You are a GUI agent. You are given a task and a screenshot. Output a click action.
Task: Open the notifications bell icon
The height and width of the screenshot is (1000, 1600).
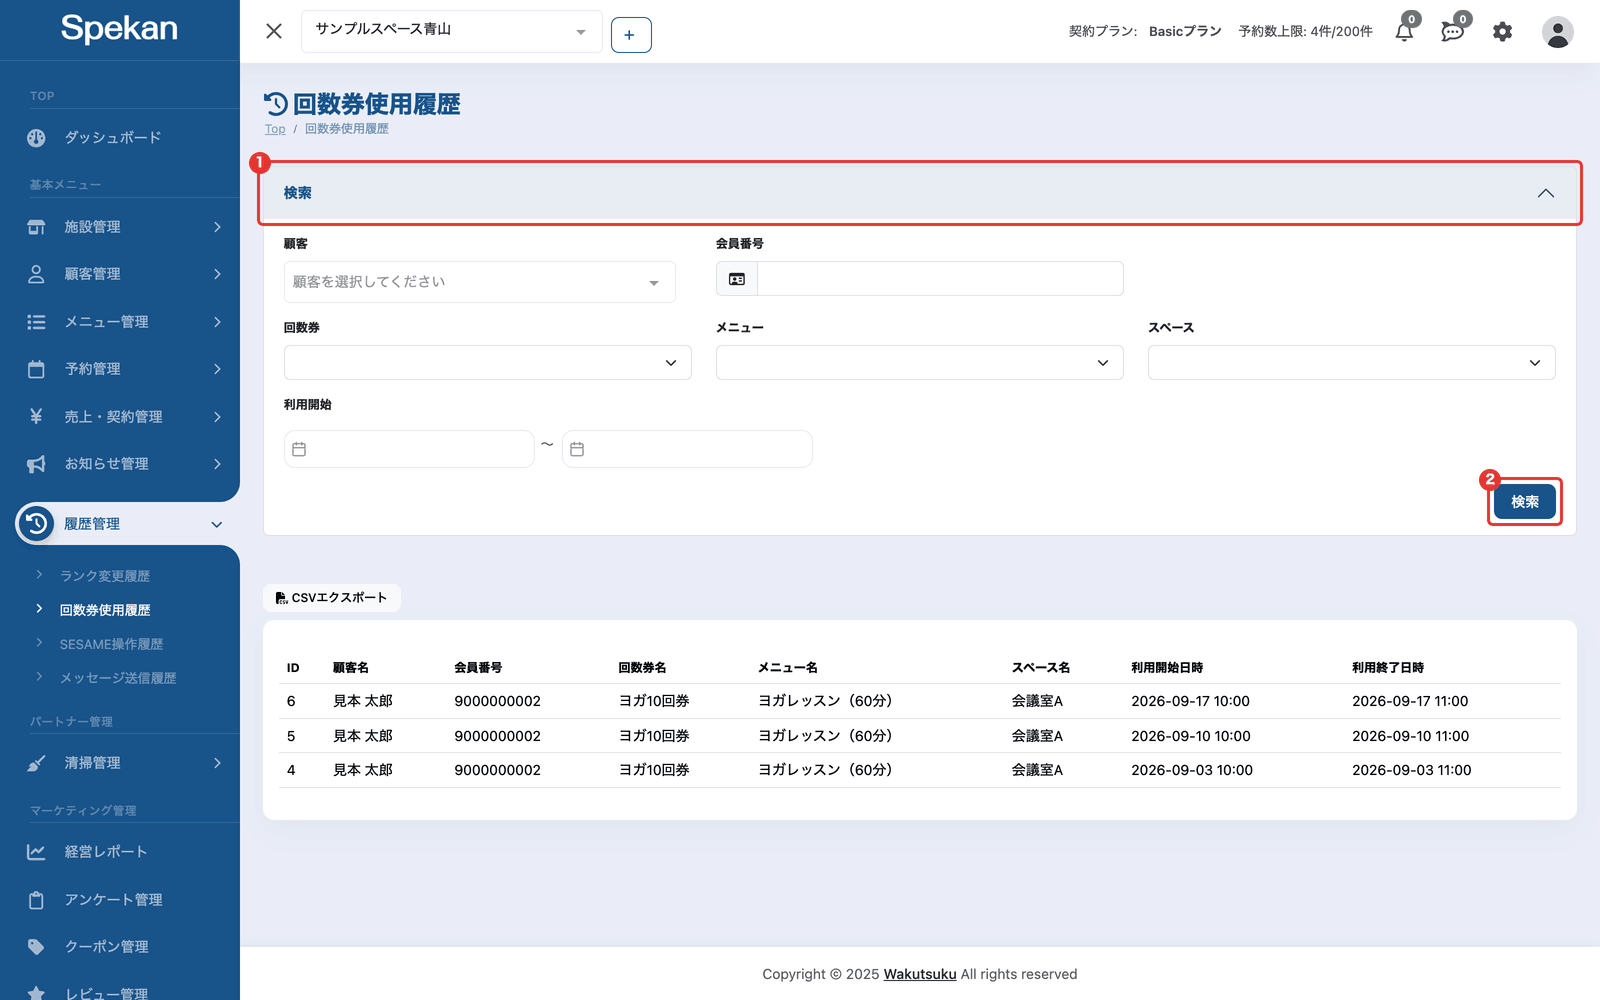1404,32
